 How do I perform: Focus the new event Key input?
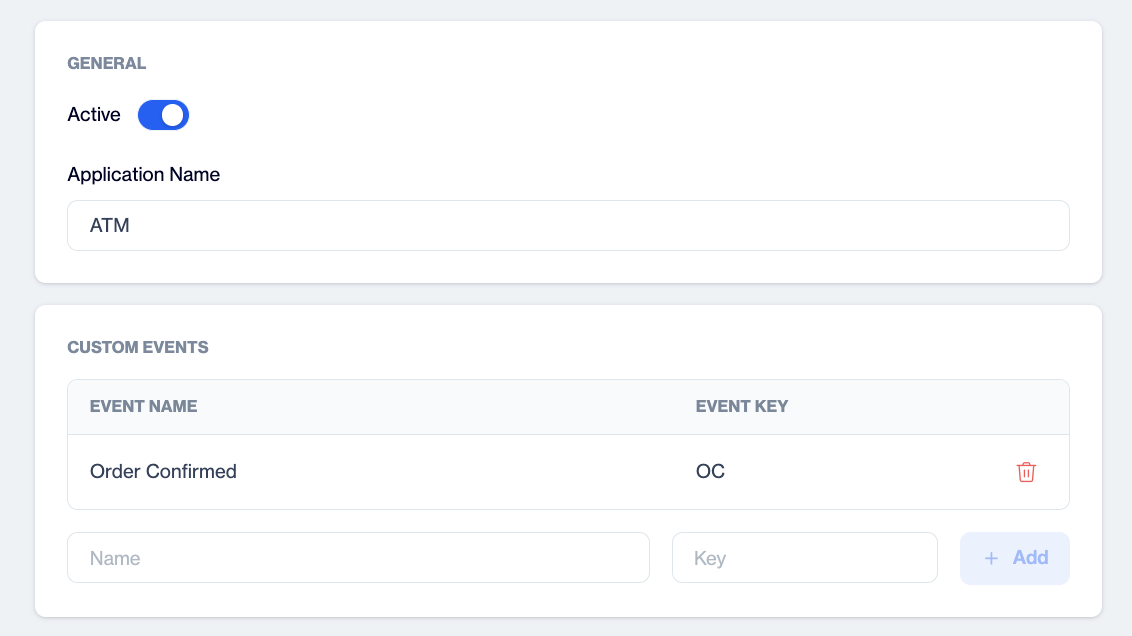pos(804,557)
